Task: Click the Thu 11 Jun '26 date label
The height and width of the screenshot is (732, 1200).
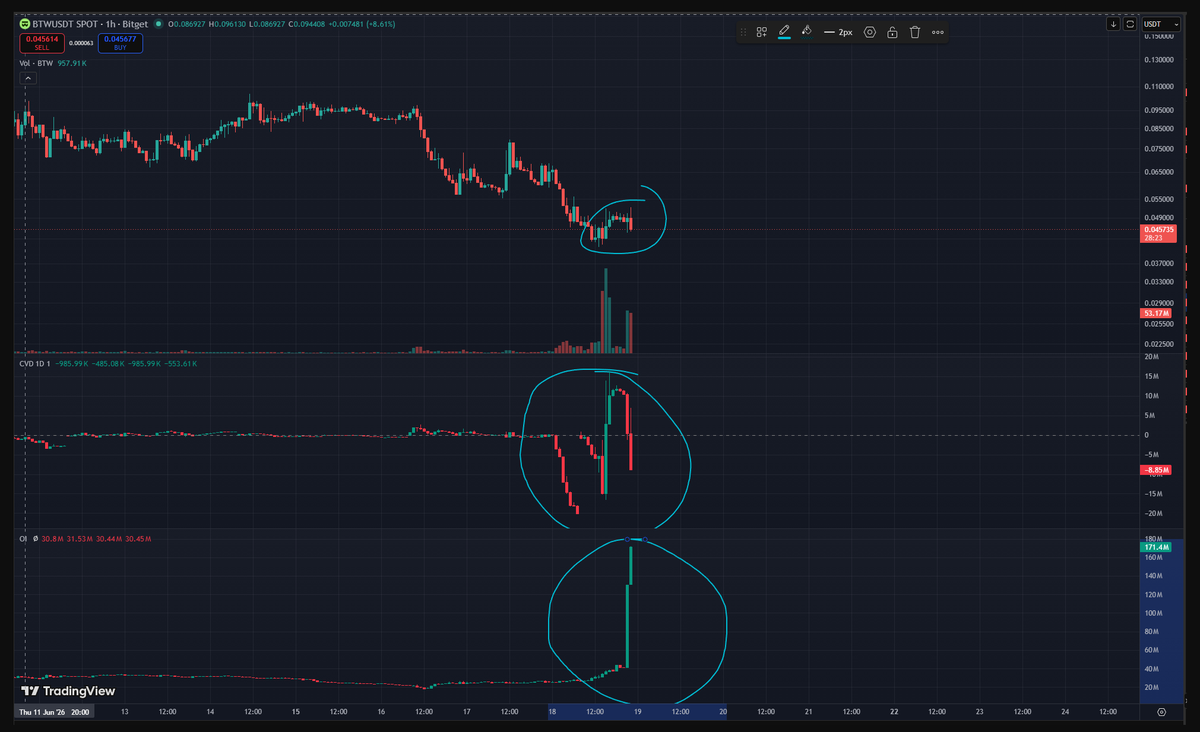Action: pos(54,712)
